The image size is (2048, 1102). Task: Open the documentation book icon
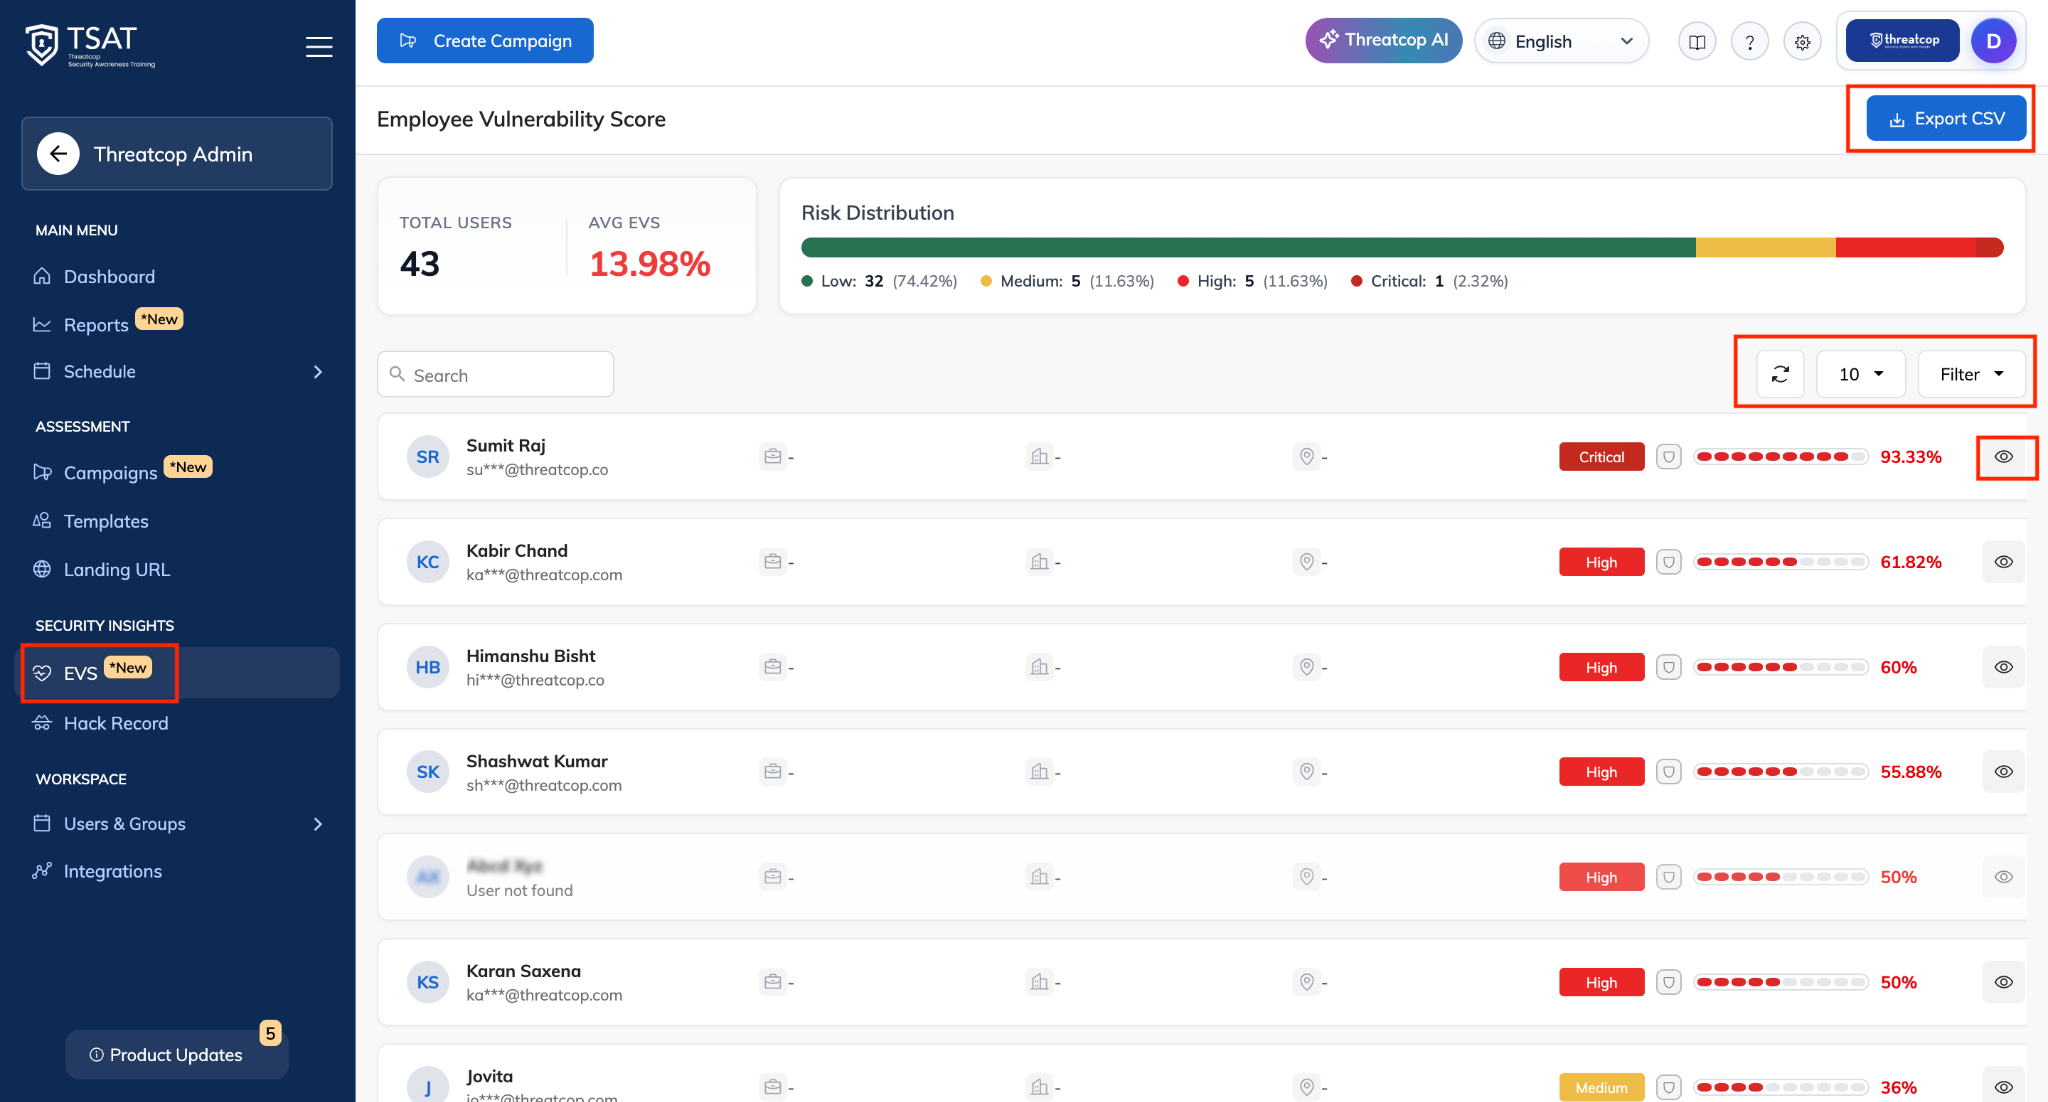(1697, 42)
